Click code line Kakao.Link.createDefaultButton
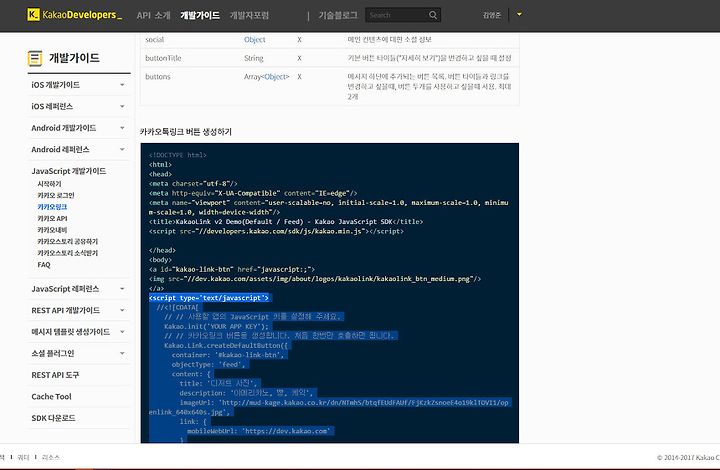Screen dimensions: 720x470 225,346
